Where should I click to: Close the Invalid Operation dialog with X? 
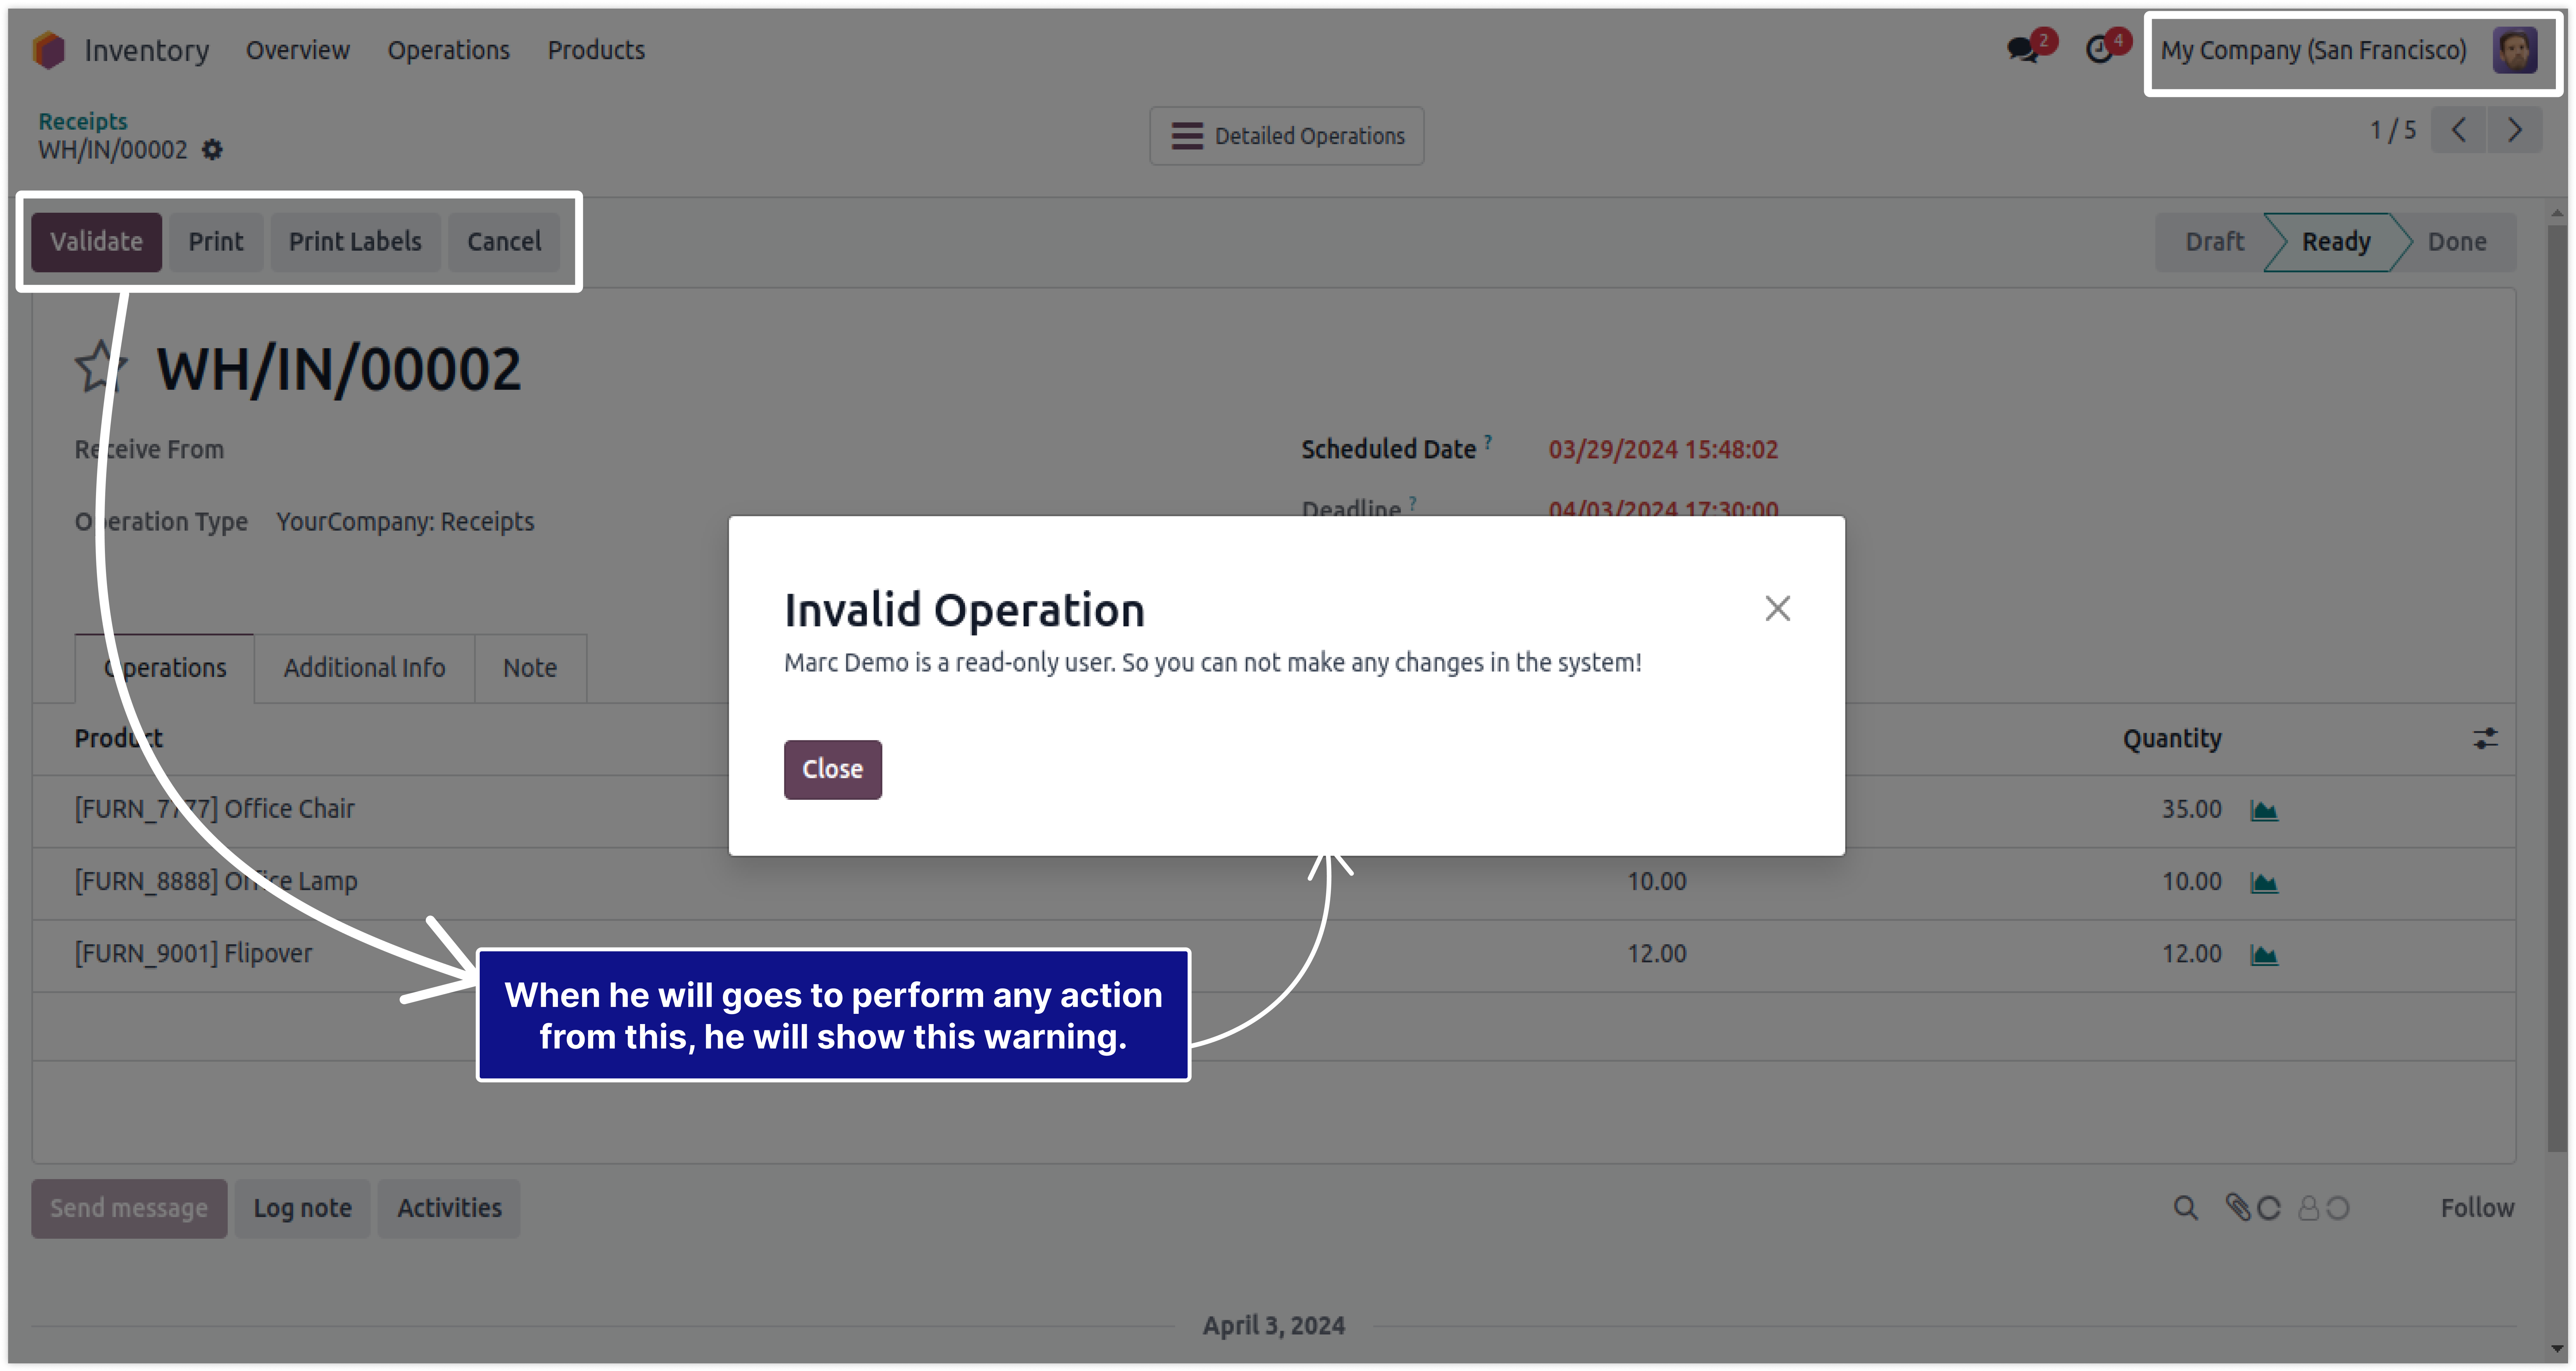[x=1777, y=608]
